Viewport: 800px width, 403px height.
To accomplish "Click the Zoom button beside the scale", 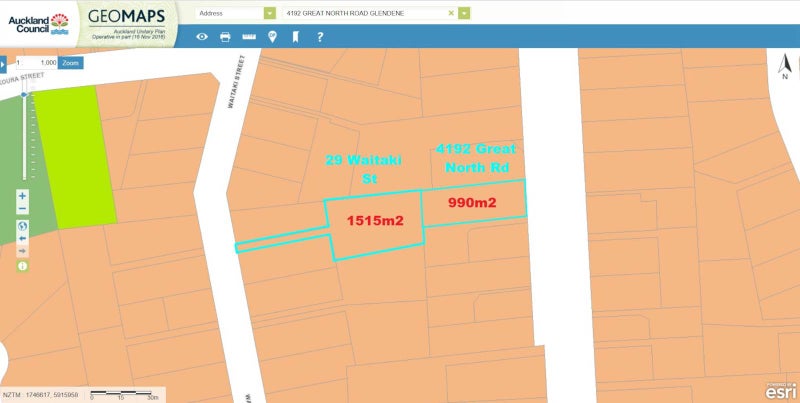I will coord(70,63).
